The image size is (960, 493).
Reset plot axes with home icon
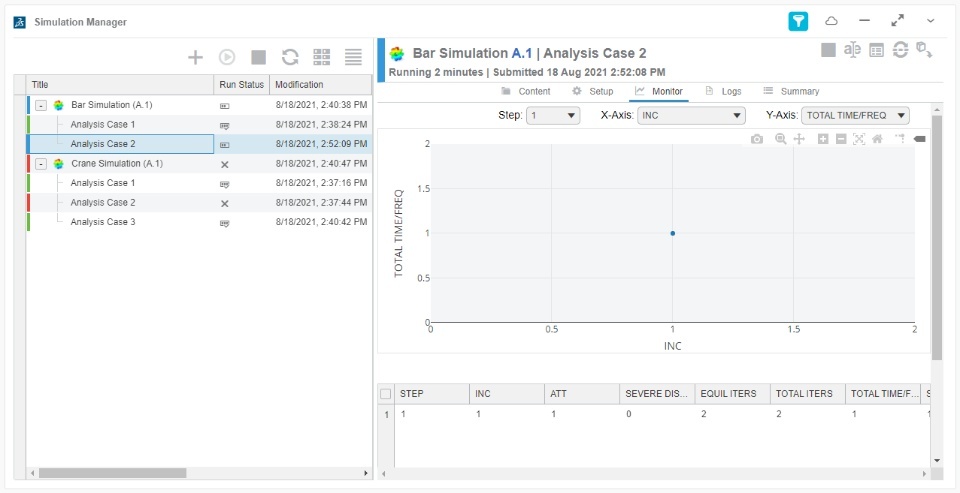[x=877, y=139]
